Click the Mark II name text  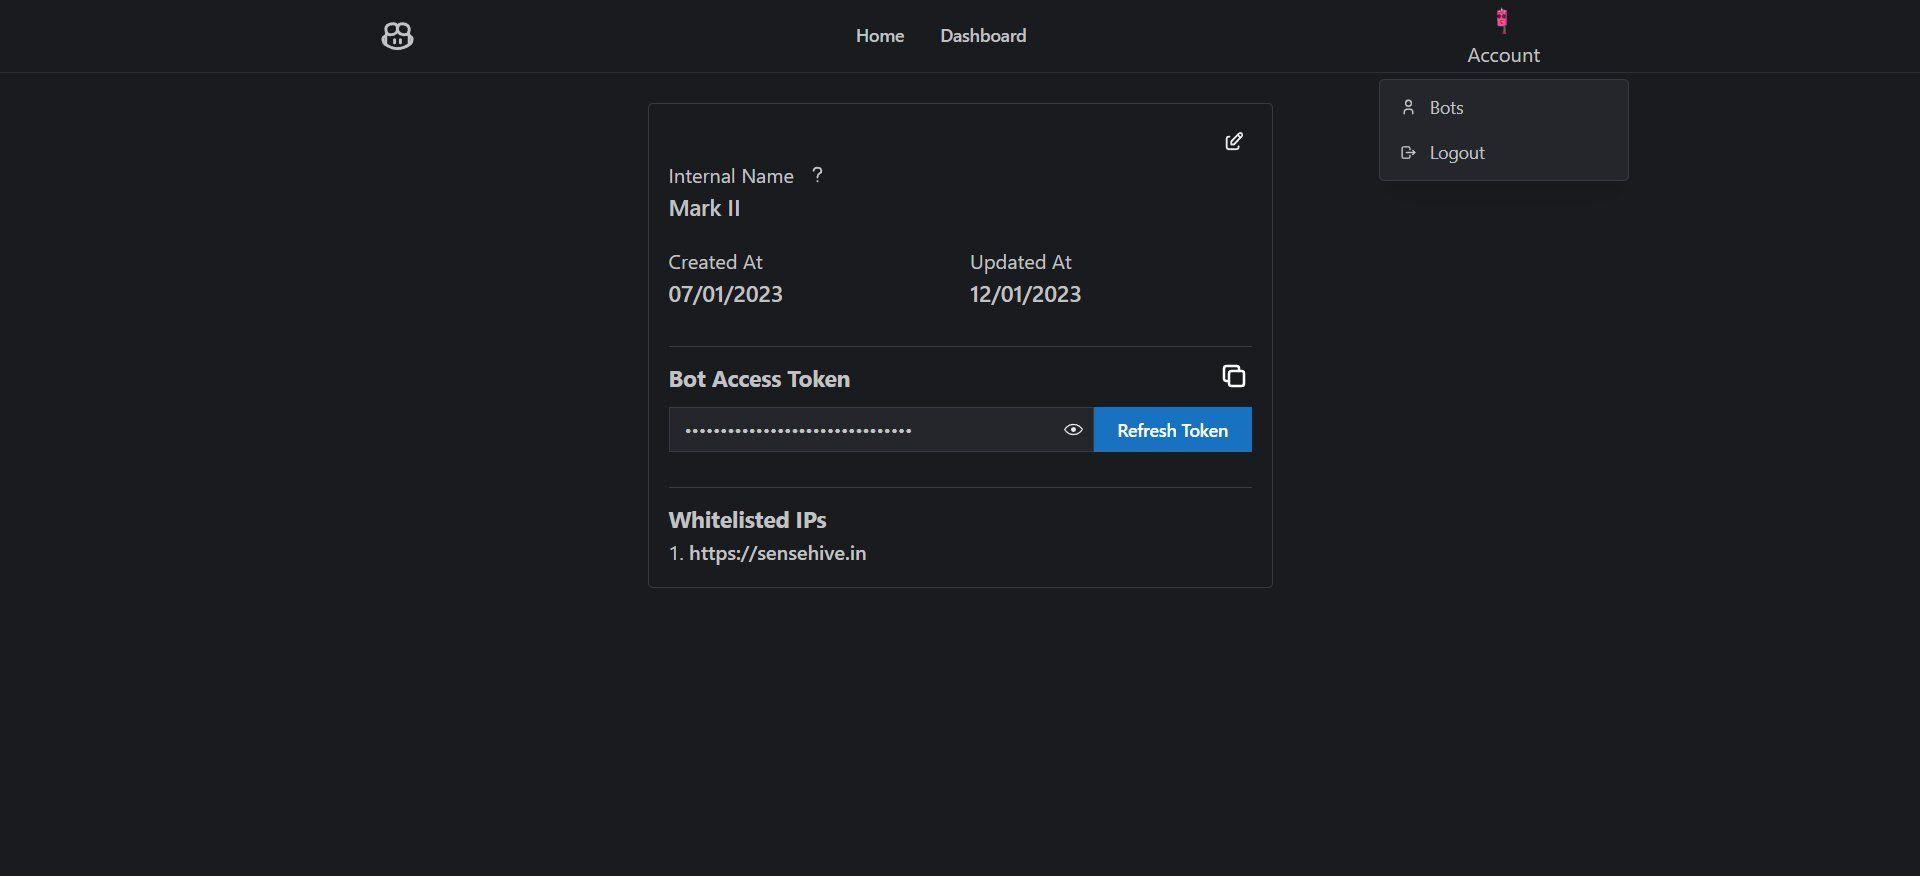tap(704, 209)
